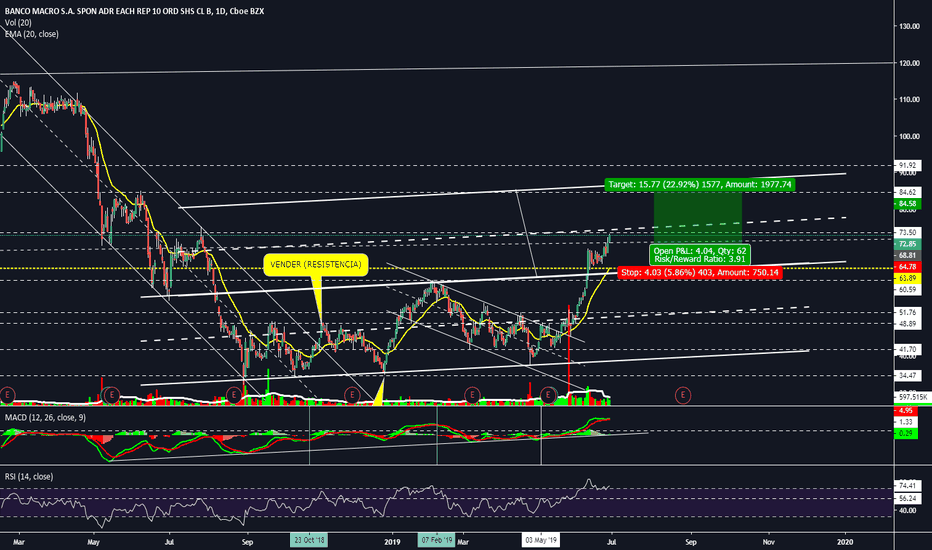Click the earnings E marker above 03 May '19

pyautogui.click(x=548, y=394)
